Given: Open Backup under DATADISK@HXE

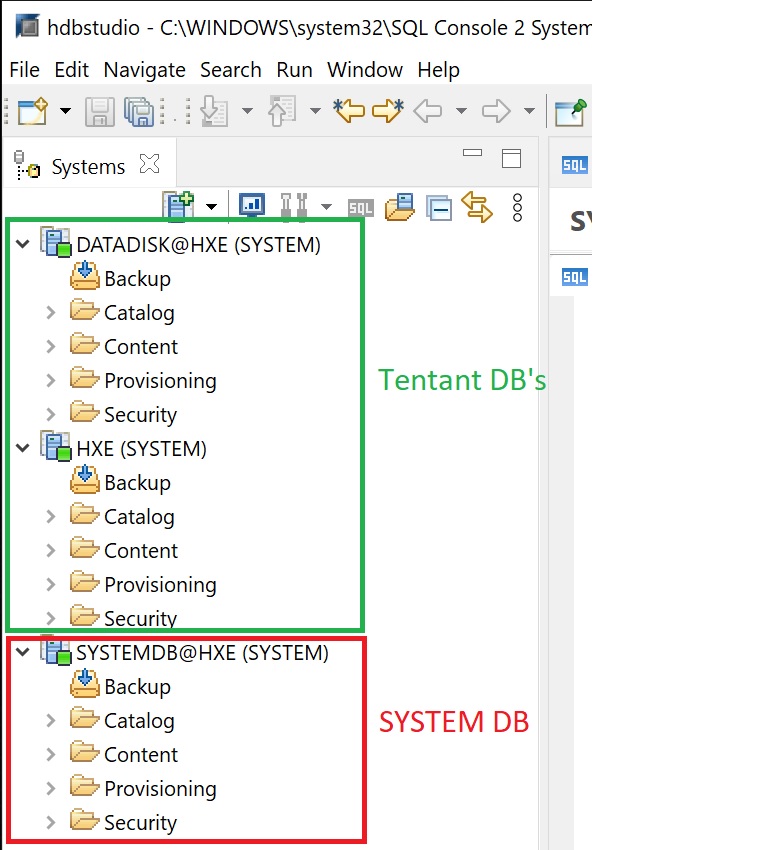Looking at the screenshot, I should (137, 279).
